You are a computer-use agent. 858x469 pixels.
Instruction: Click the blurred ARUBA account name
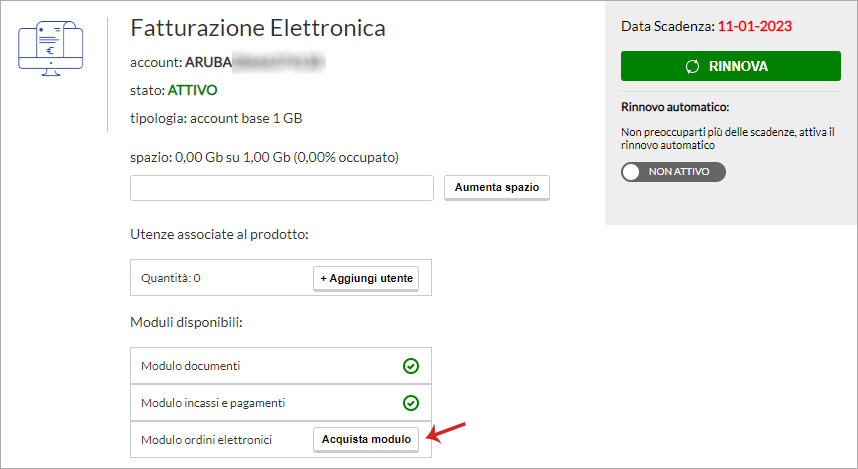[255, 62]
